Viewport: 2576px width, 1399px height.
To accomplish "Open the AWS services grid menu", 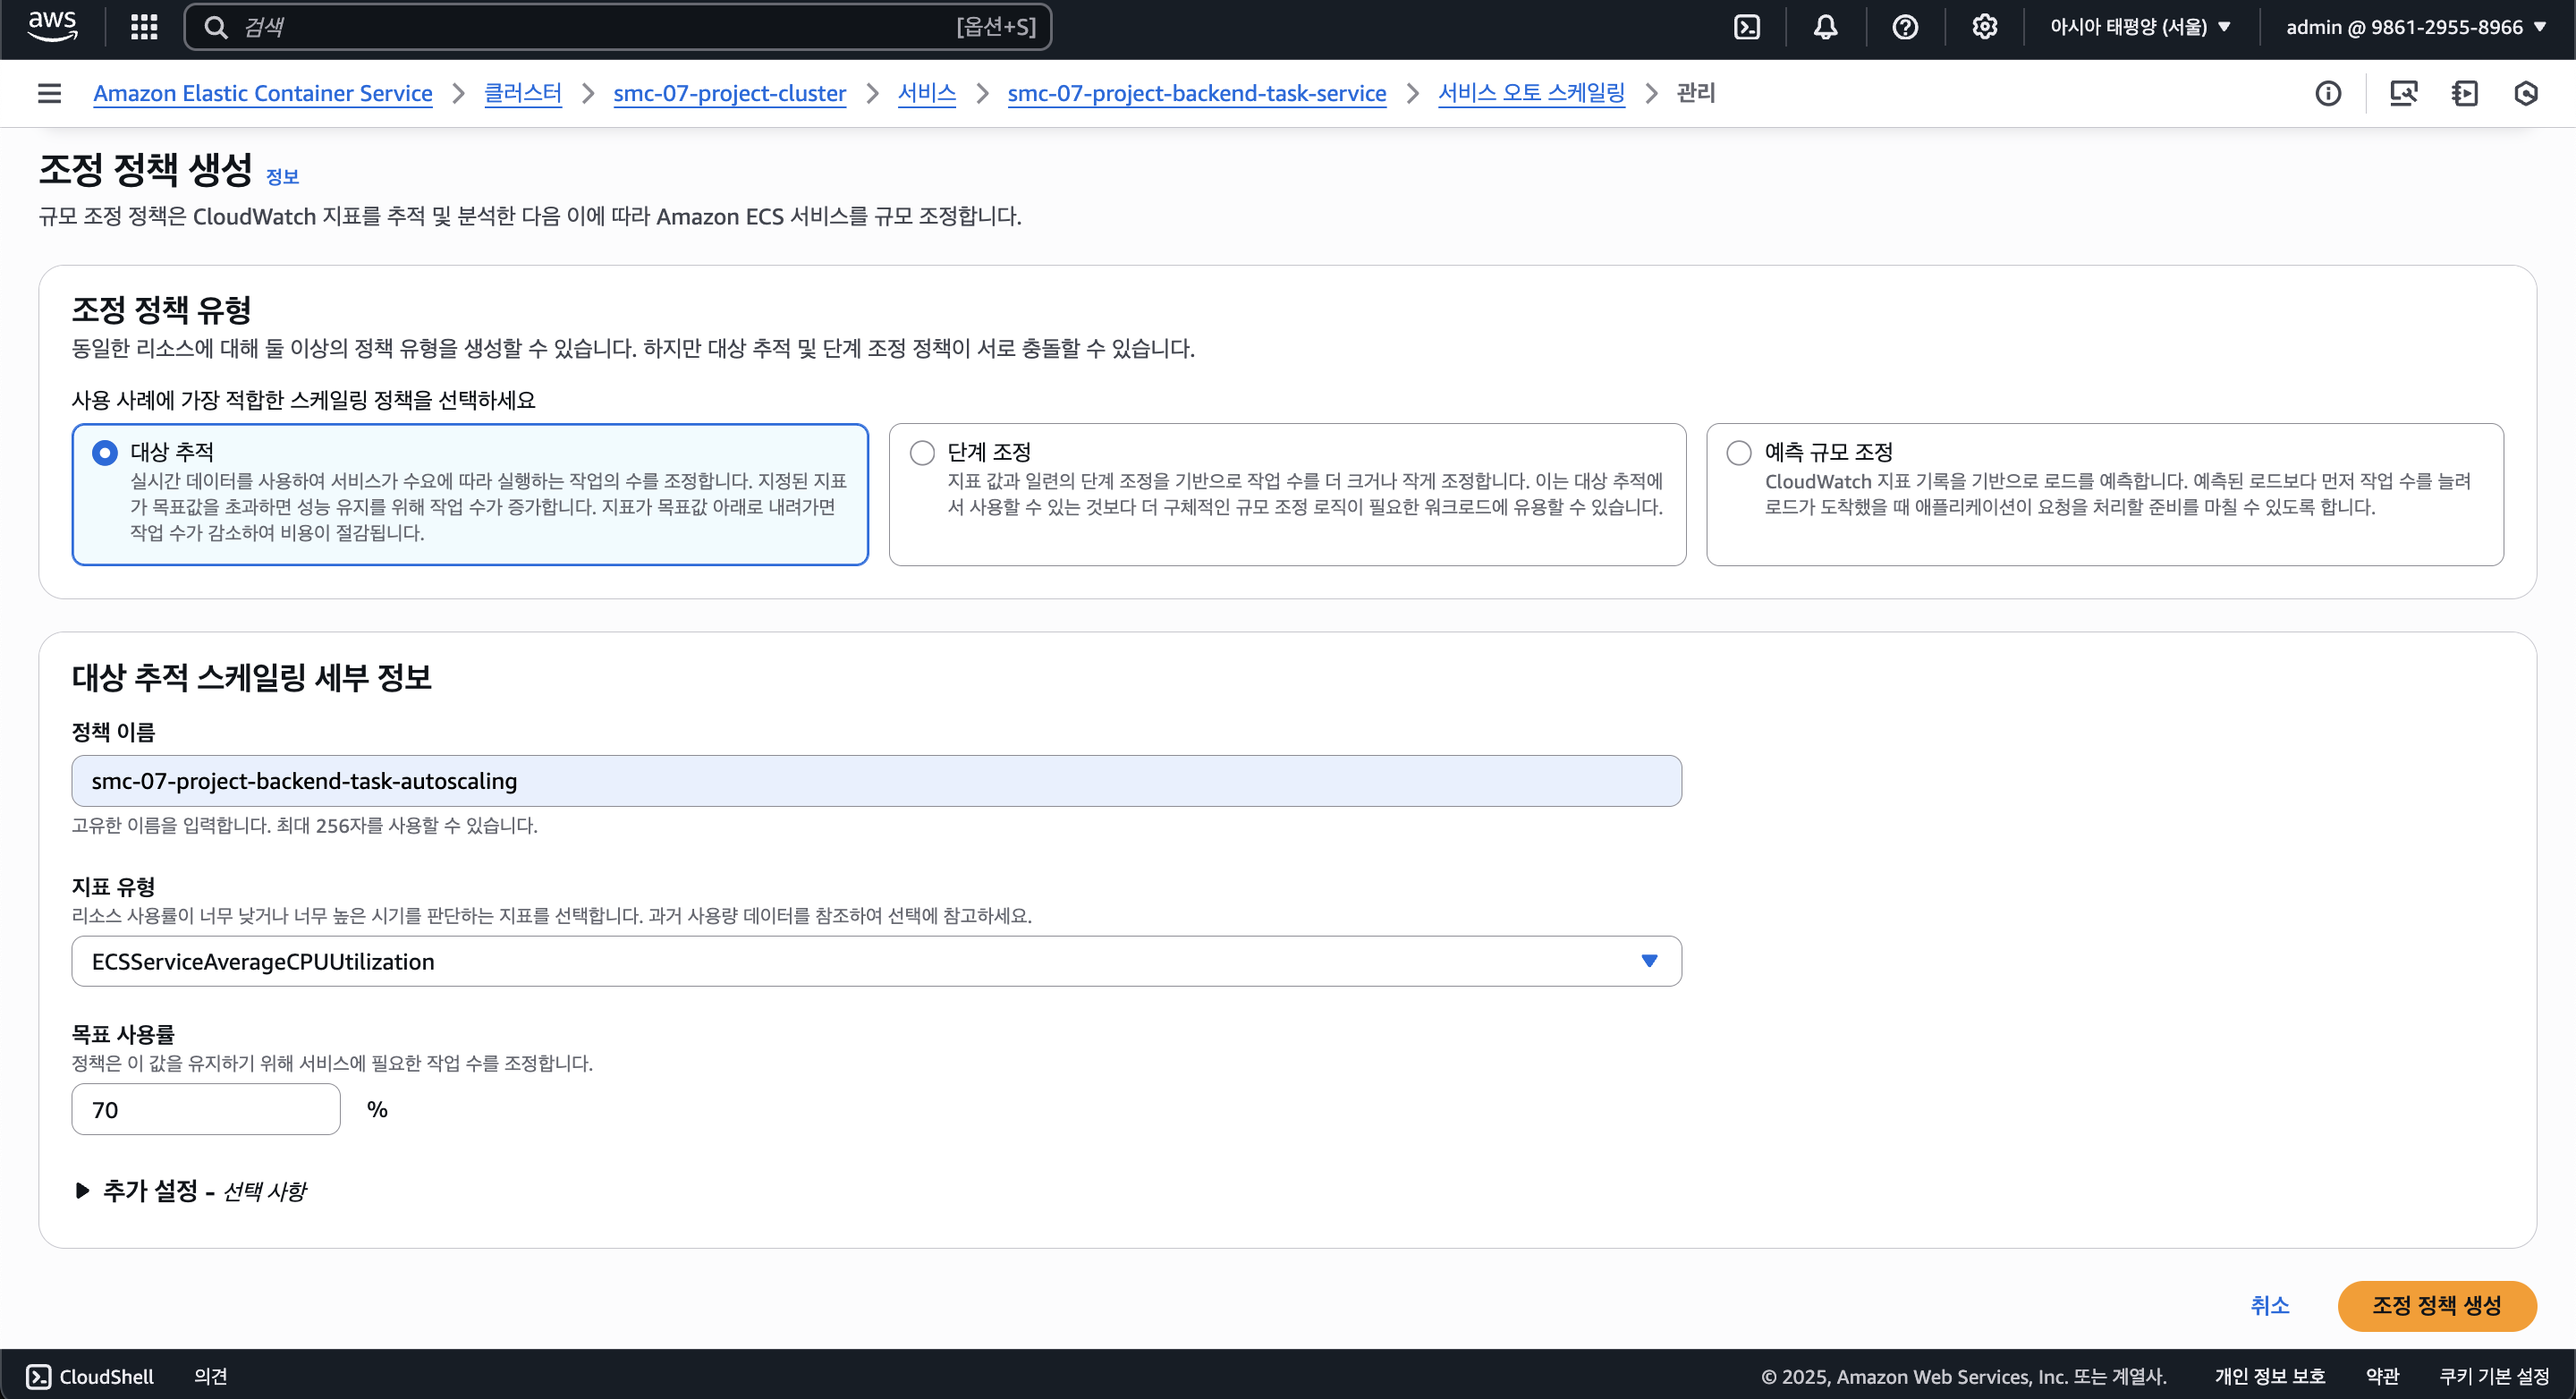I will tap(144, 27).
